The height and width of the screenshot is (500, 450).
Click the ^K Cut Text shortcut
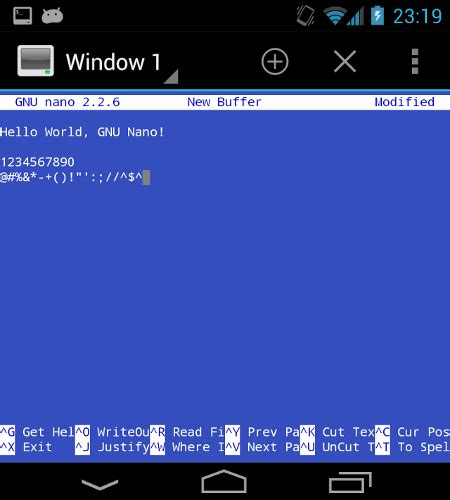[337, 432]
